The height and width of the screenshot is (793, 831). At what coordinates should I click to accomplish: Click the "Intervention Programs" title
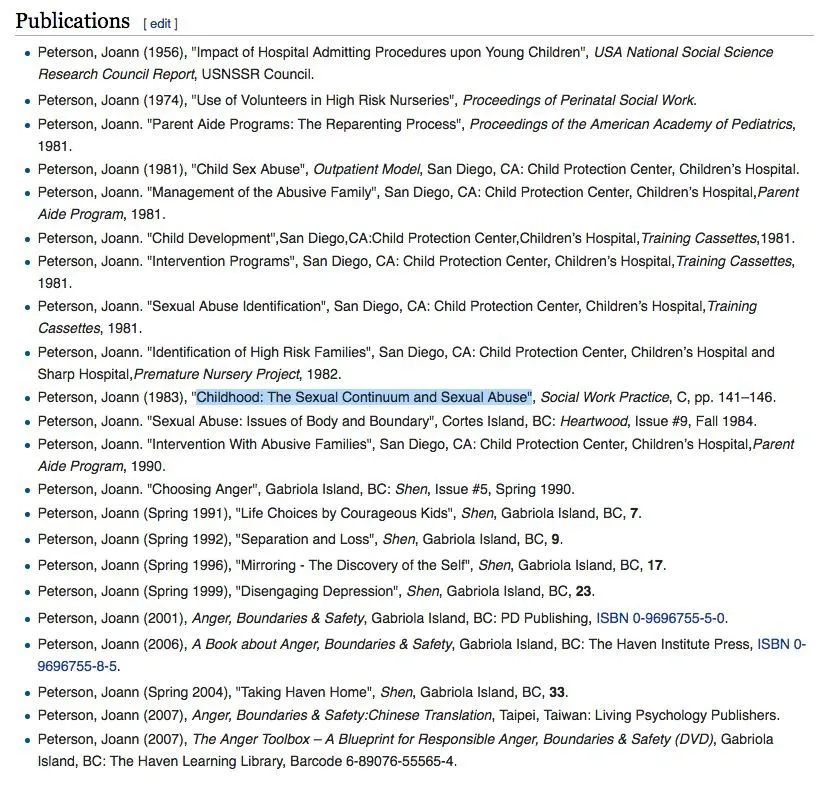pyautogui.click(x=220, y=261)
